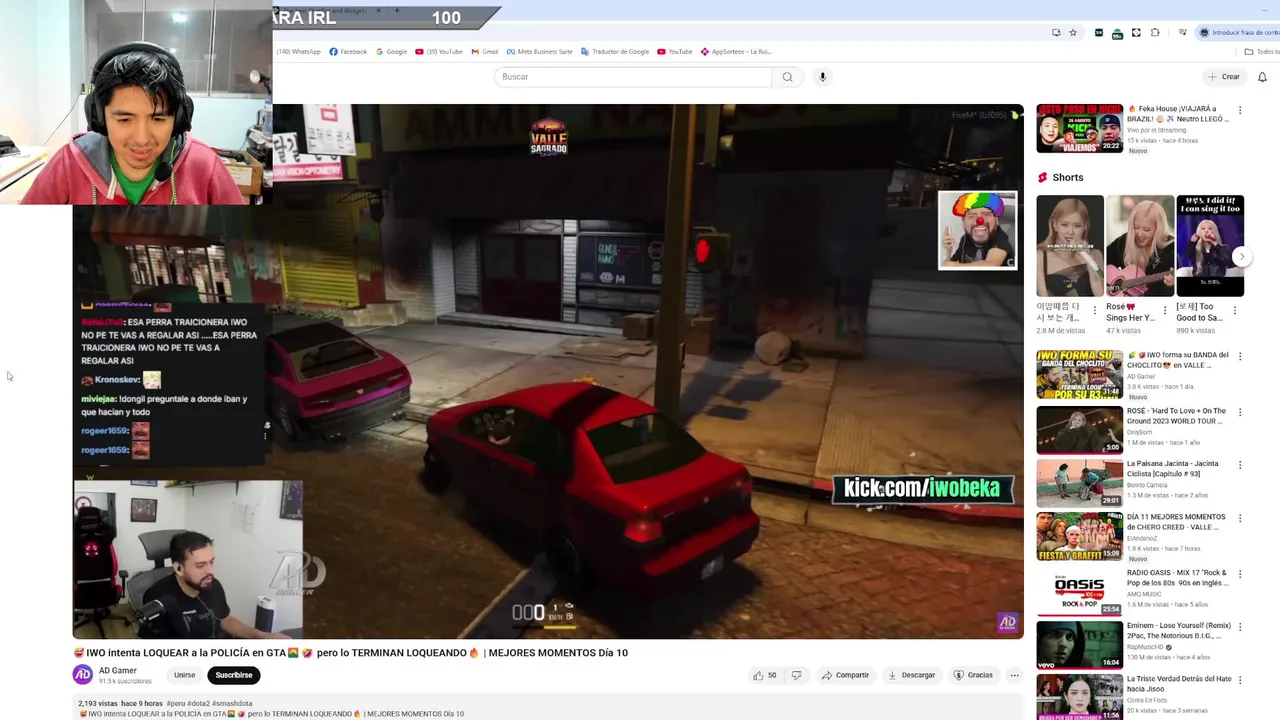Open options for ROSÉ Hard To Love

(x=1240, y=411)
